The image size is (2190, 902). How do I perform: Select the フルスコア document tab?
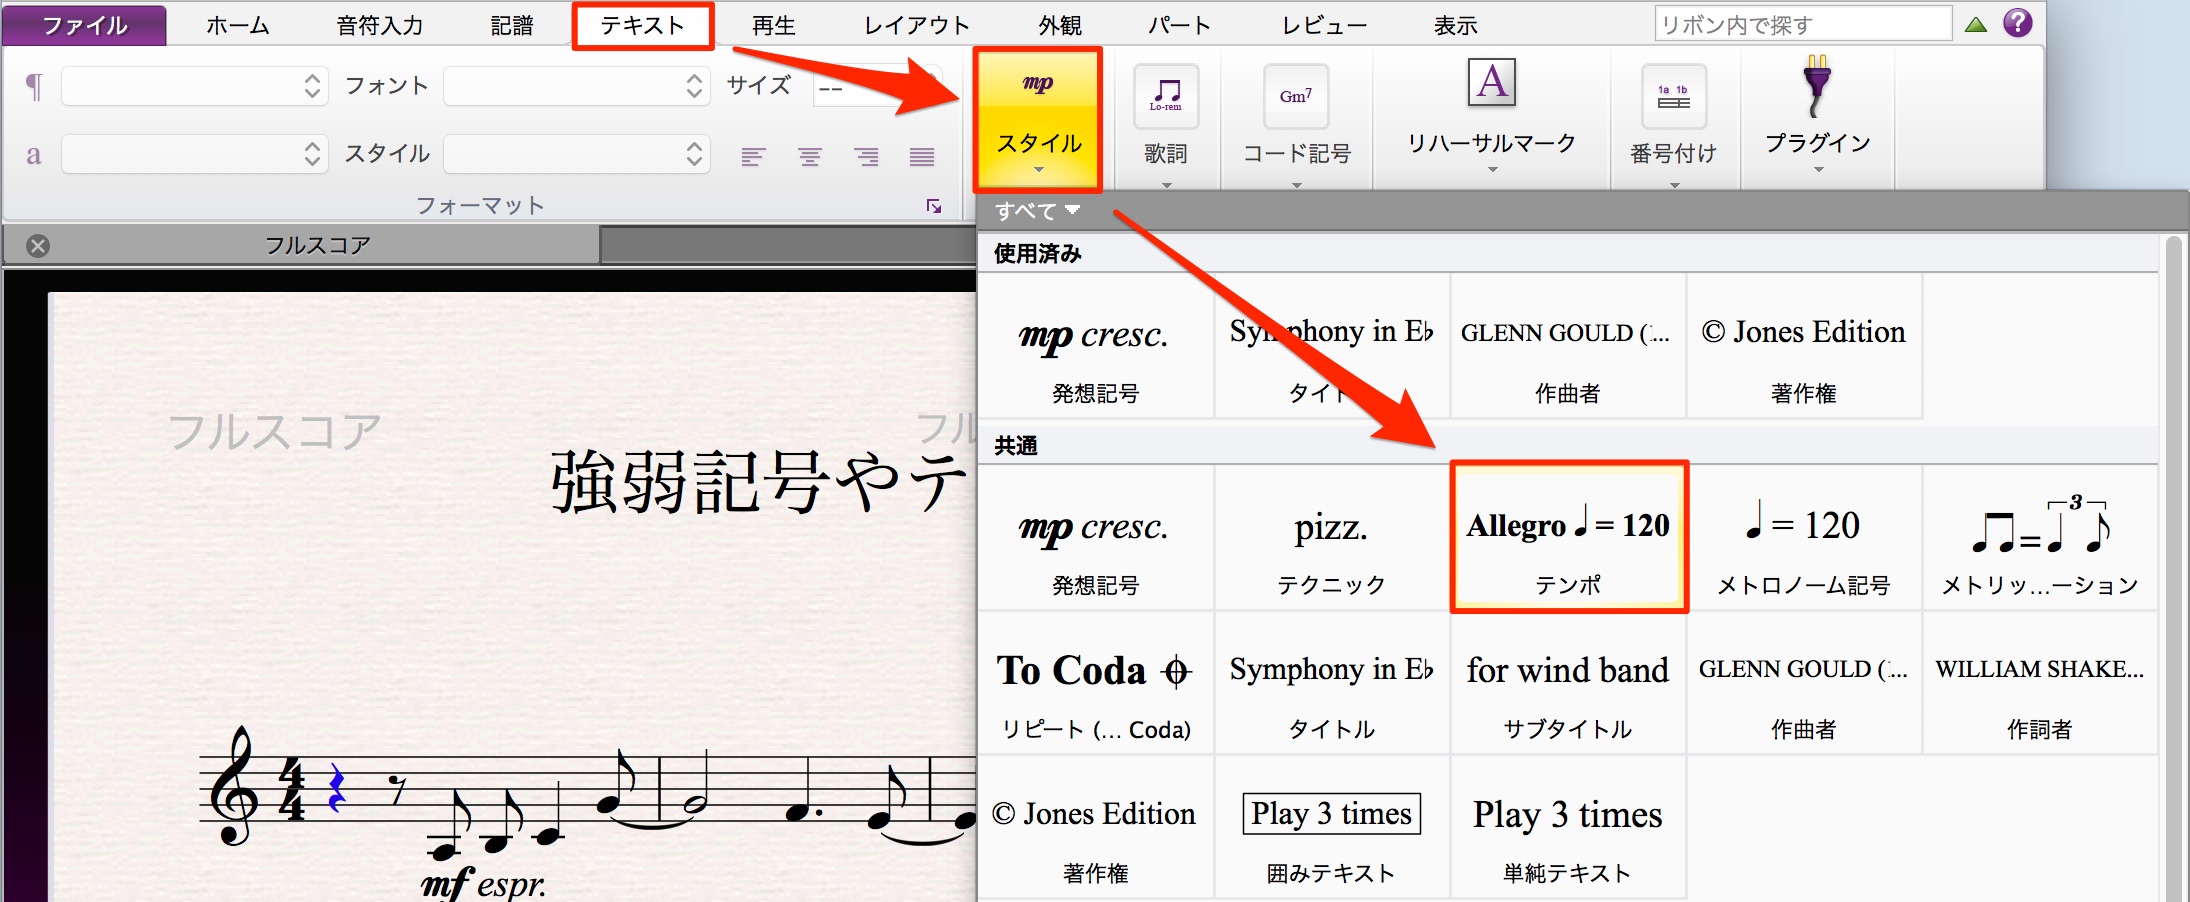coord(301,245)
